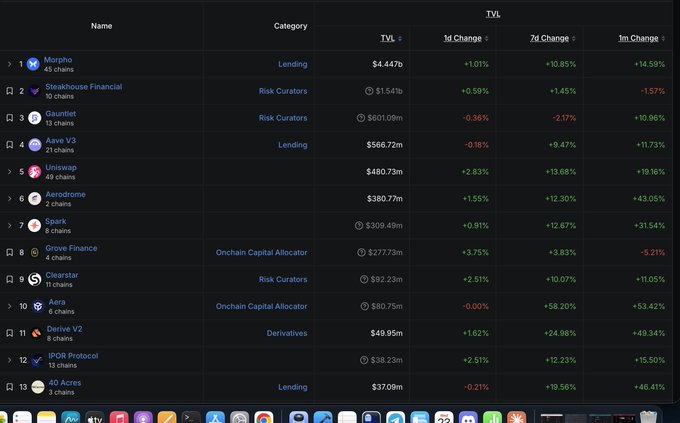Click the Morpho protocol logo
This screenshot has height=423, width=680.
coord(33,64)
